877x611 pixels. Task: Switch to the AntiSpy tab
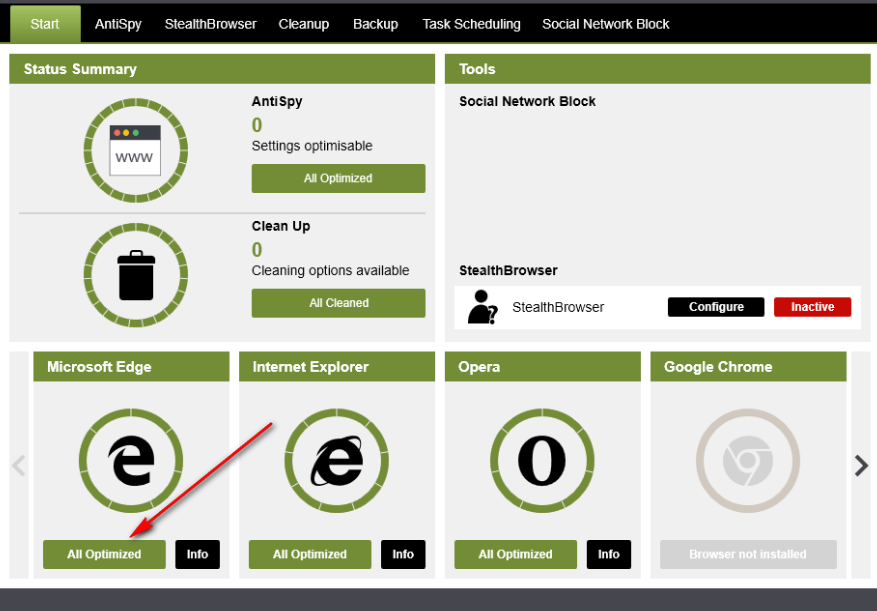[x=118, y=24]
